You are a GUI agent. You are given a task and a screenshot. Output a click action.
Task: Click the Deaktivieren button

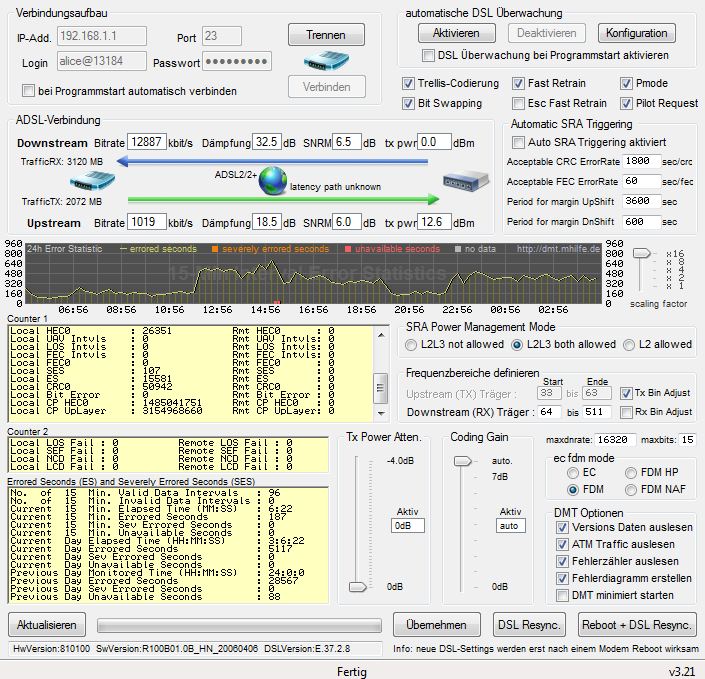(547, 33)
